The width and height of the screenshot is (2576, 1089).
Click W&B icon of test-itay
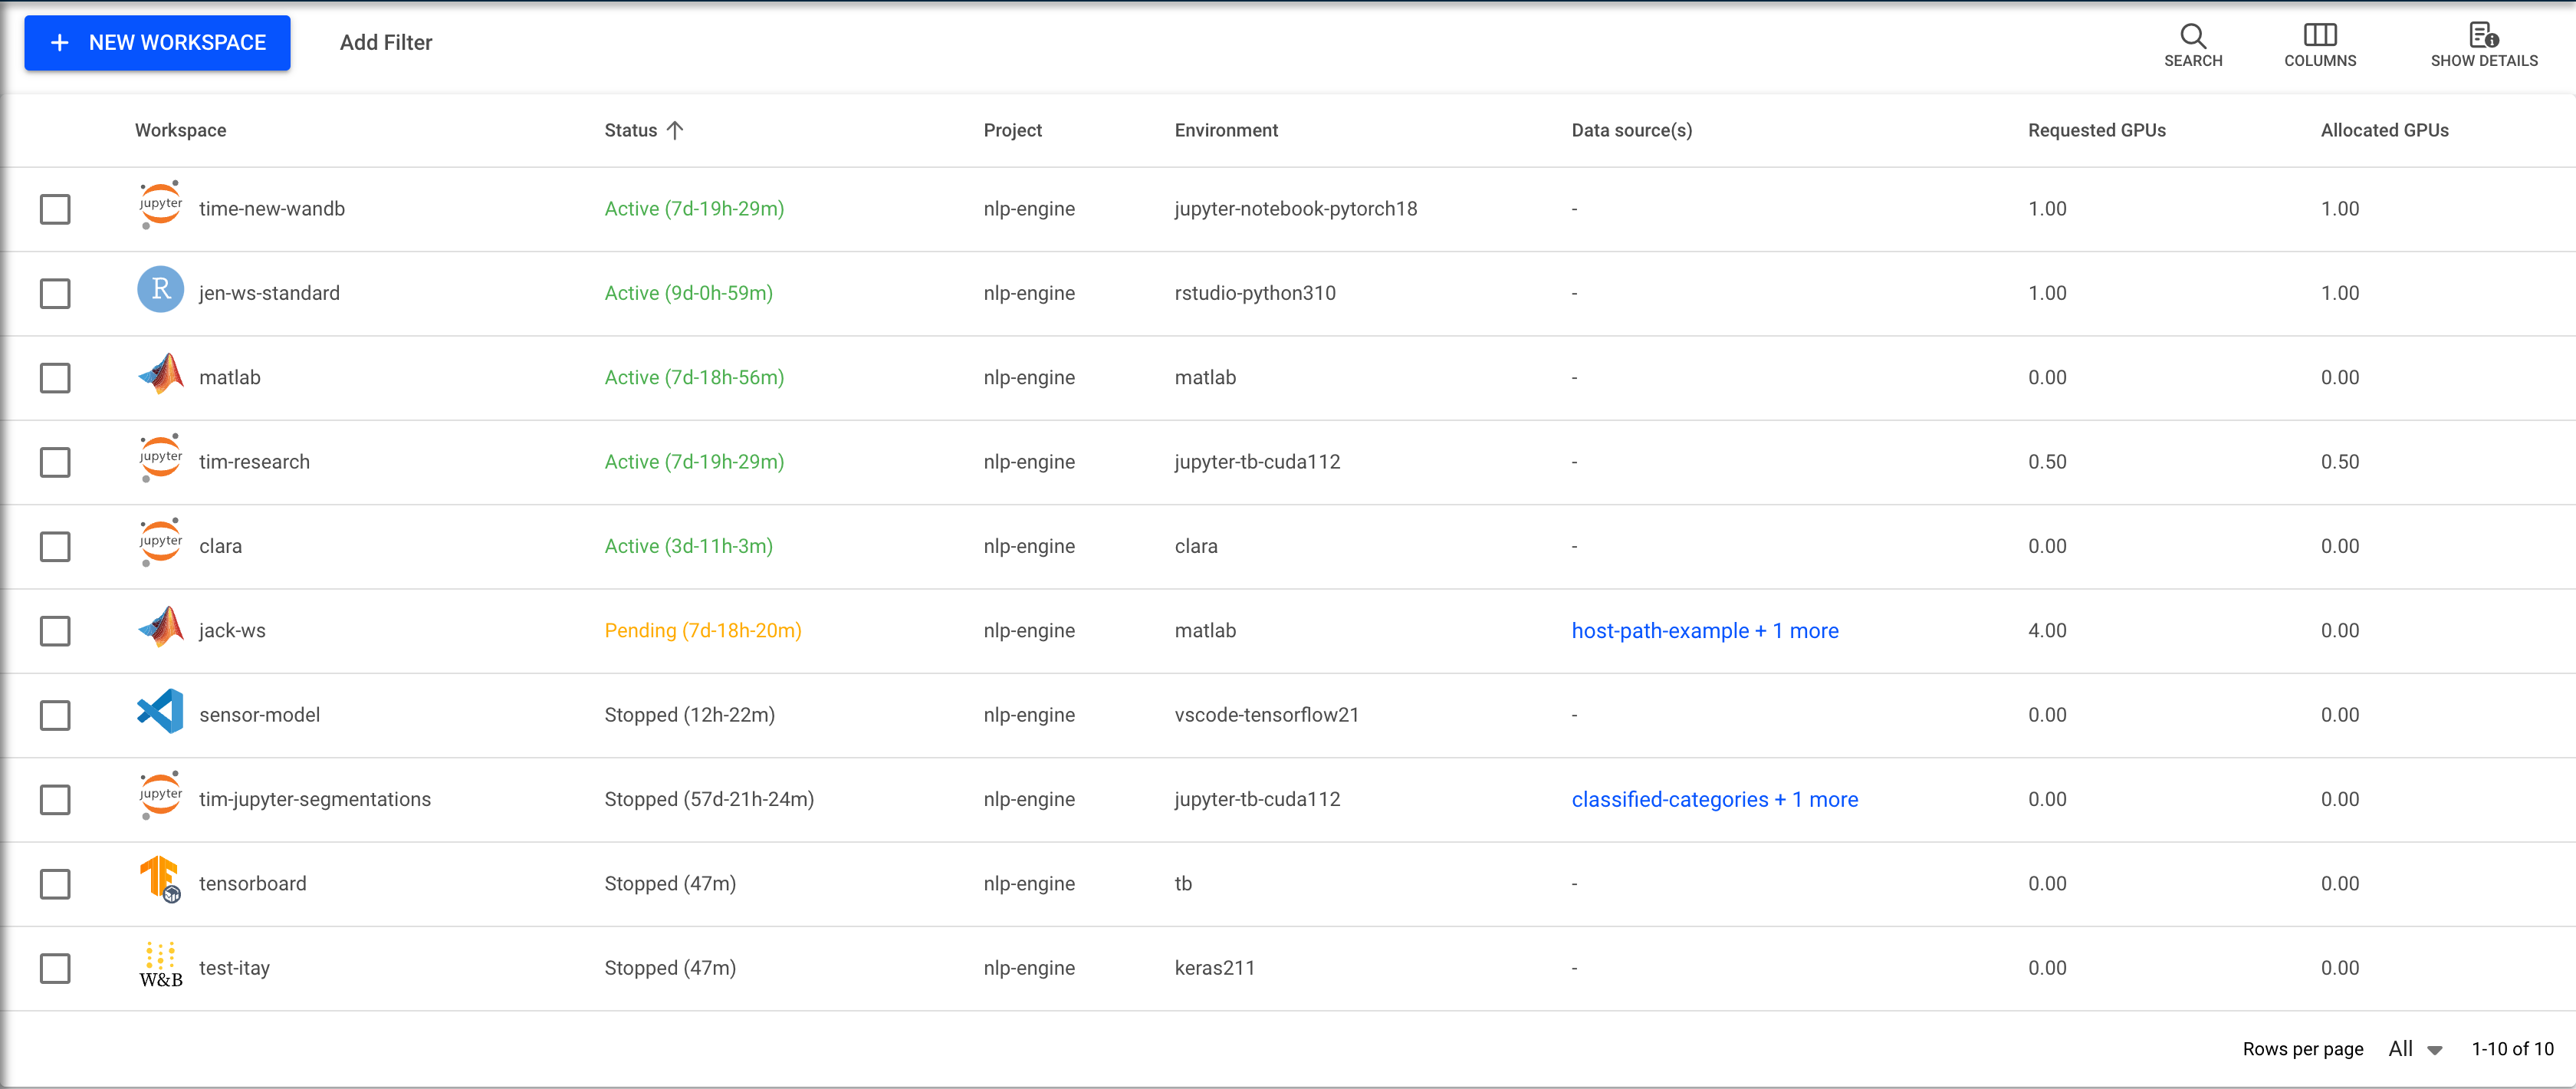(x=160, y=965)
